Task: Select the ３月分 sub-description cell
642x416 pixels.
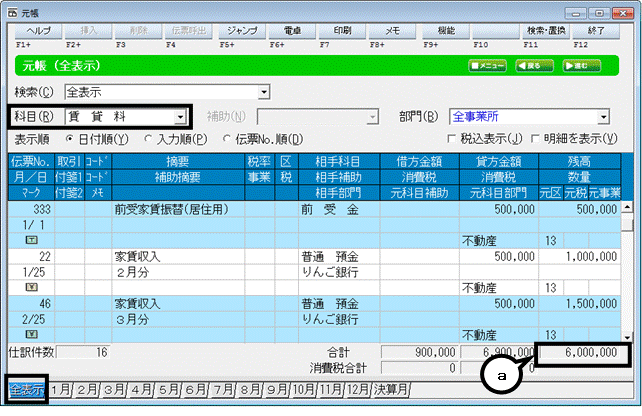Action: [178, 319]
